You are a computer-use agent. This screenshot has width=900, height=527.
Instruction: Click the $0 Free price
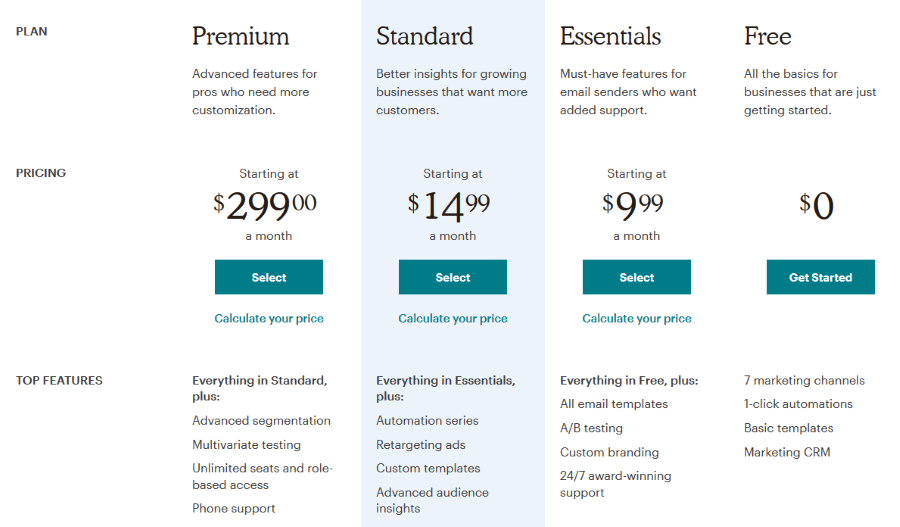click(816, 206)
